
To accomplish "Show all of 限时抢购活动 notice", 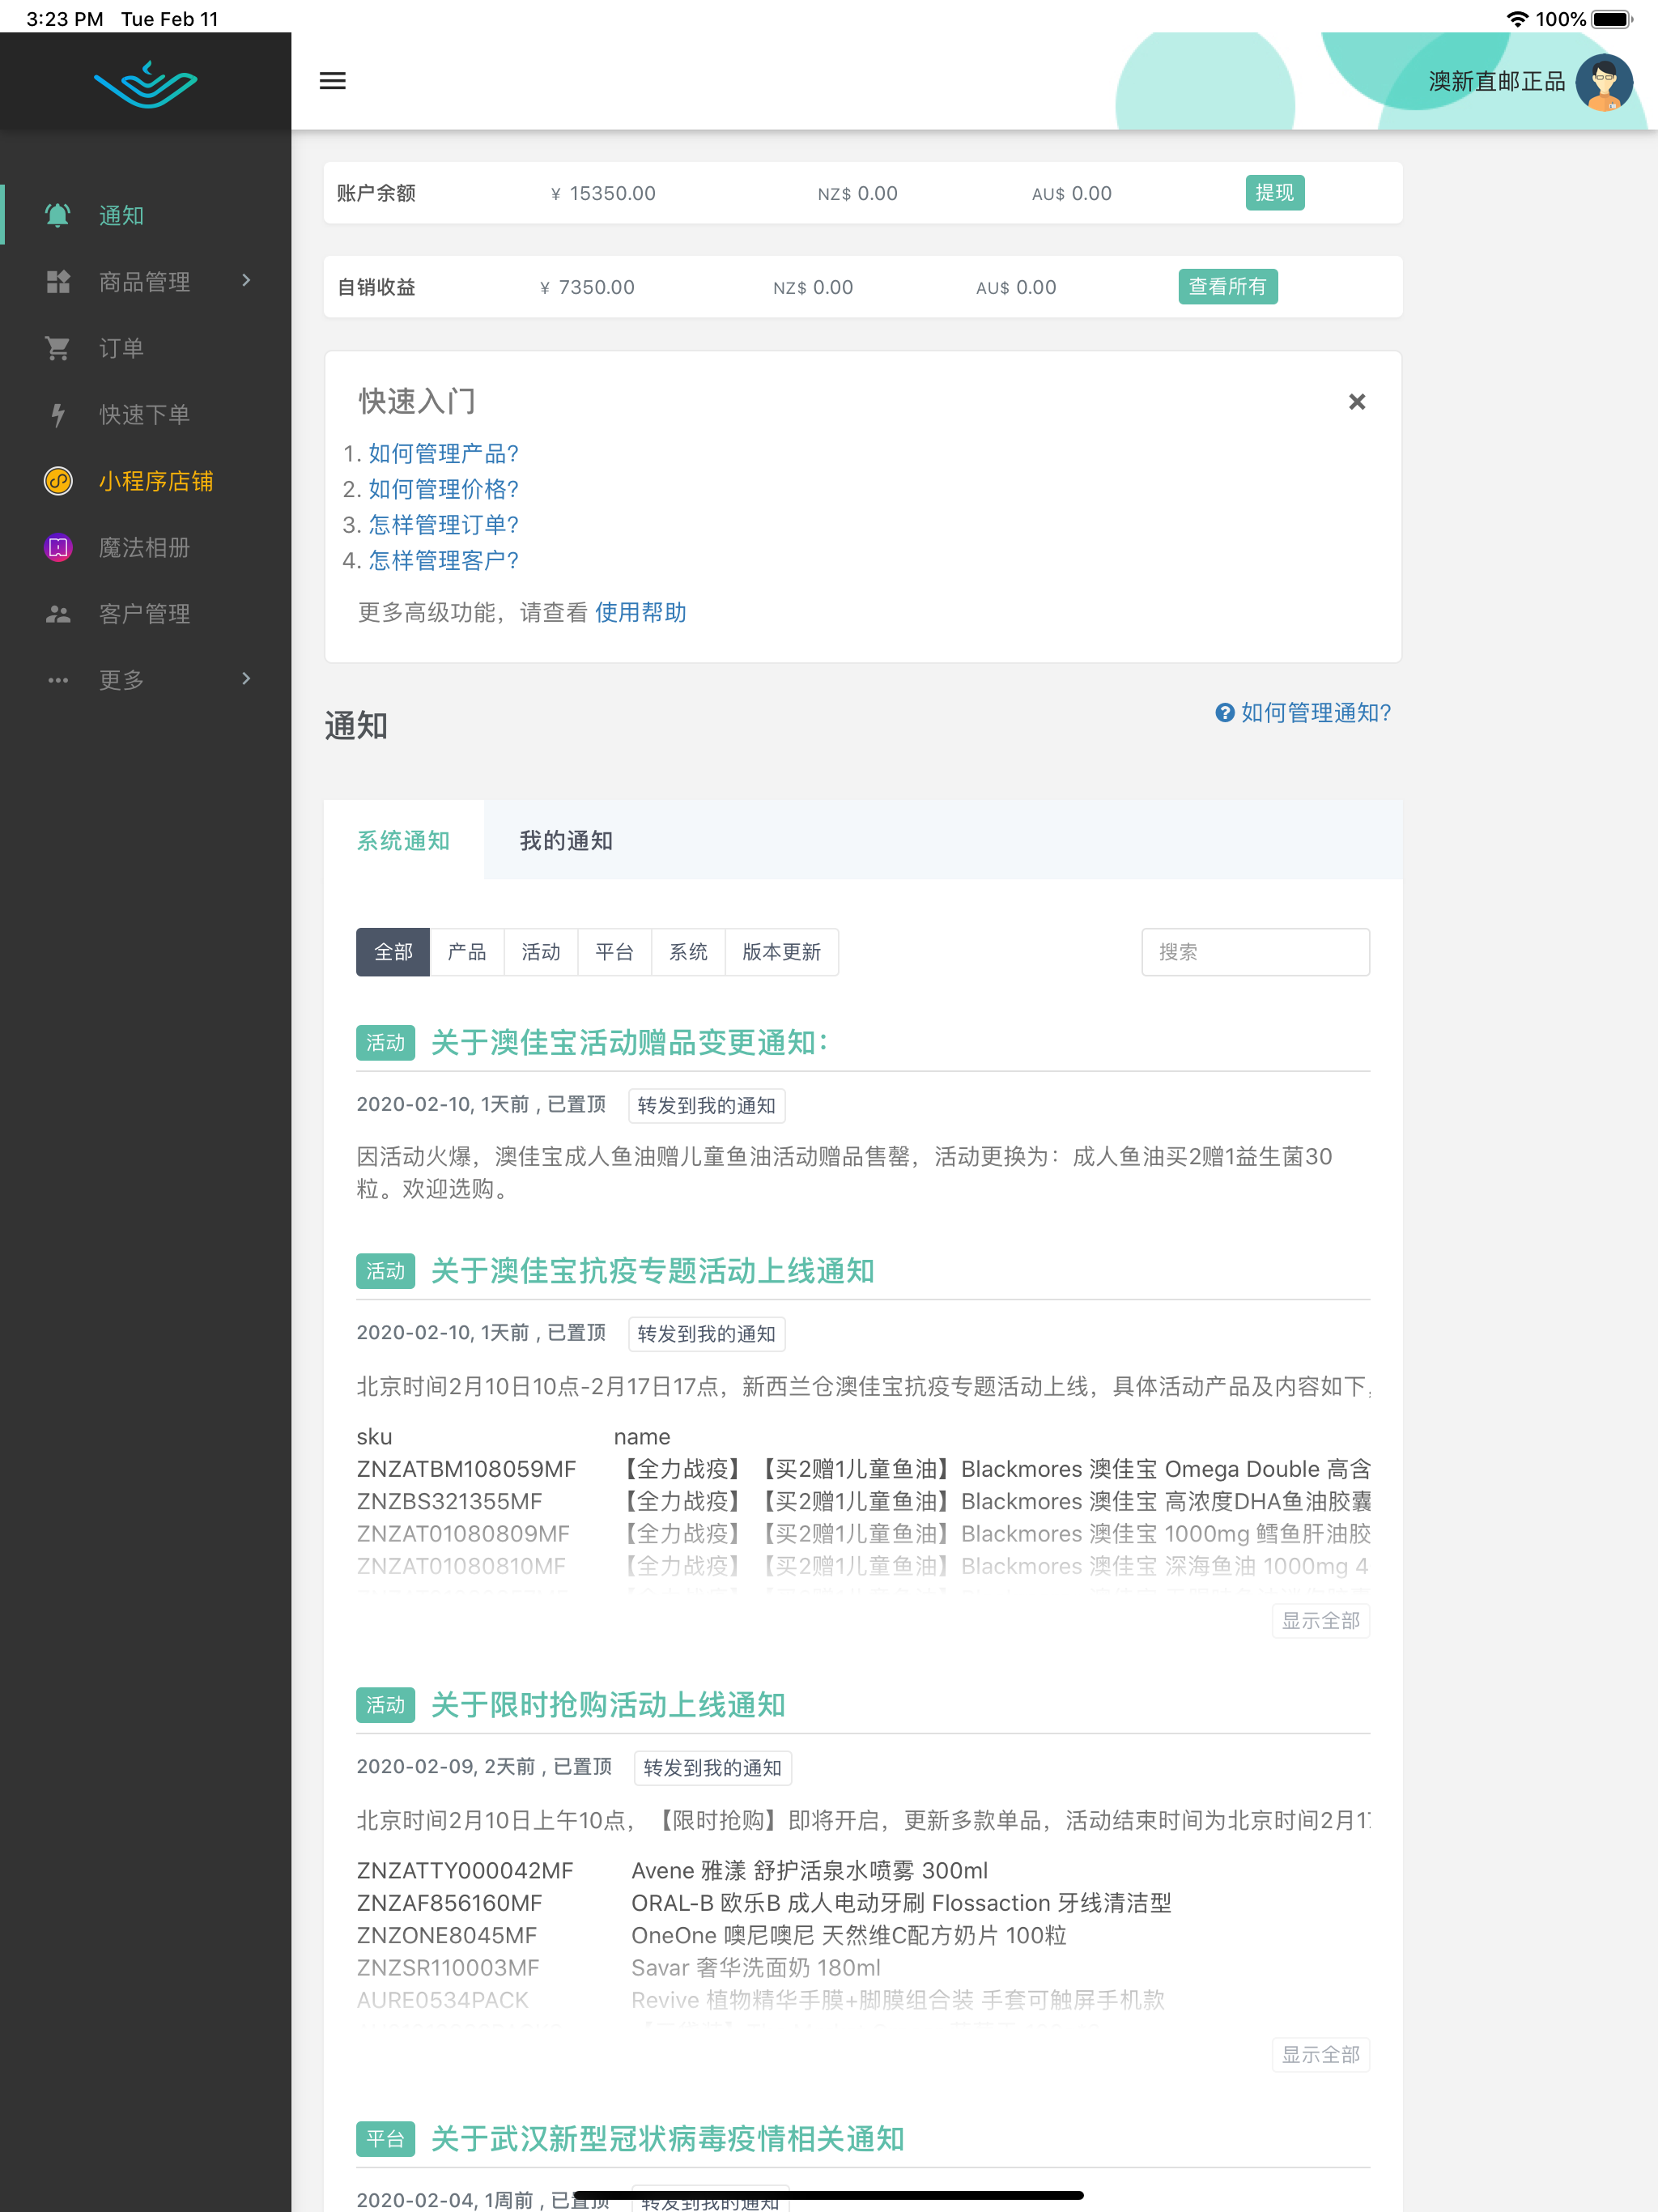I will coord(1320,2054).
